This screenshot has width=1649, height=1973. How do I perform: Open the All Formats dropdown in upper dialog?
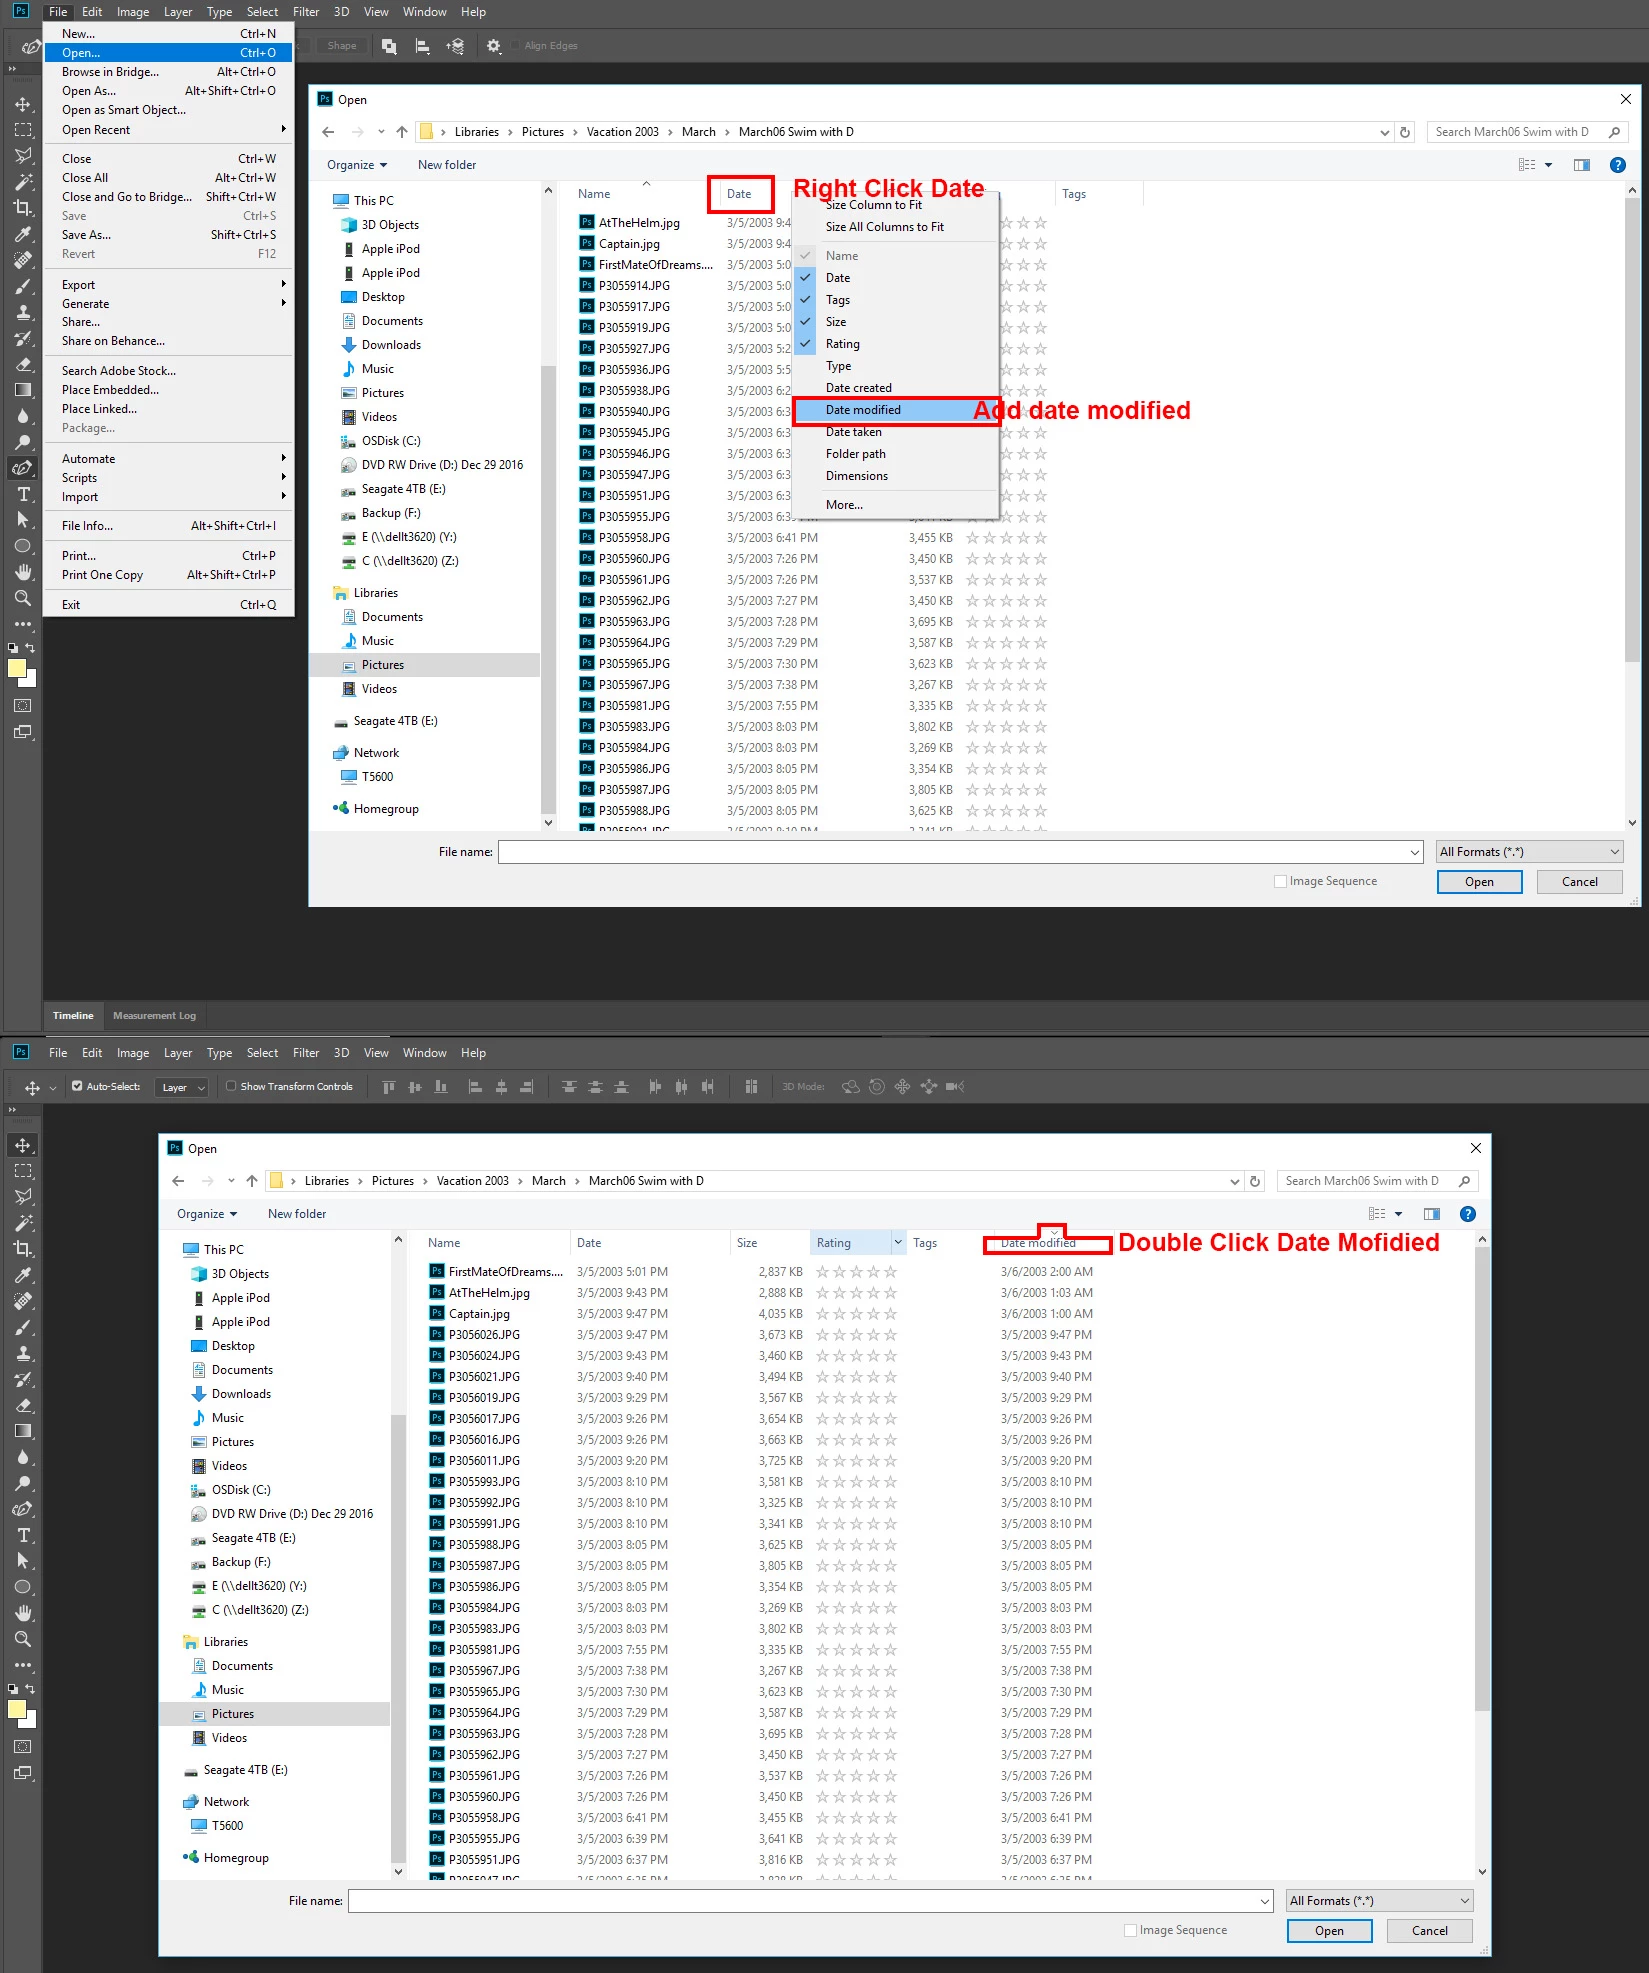pos(1529,852)
